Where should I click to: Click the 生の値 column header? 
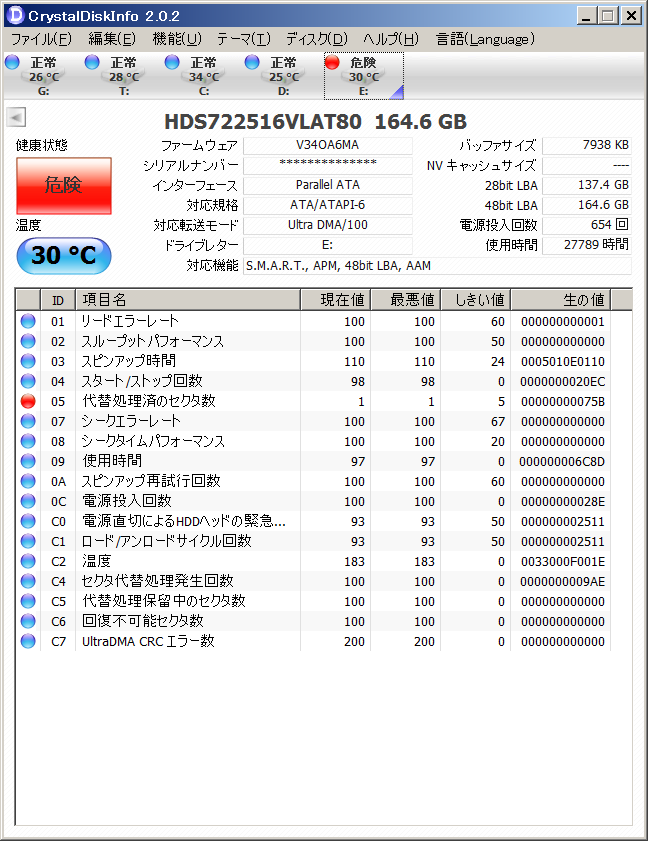[561, 300]
